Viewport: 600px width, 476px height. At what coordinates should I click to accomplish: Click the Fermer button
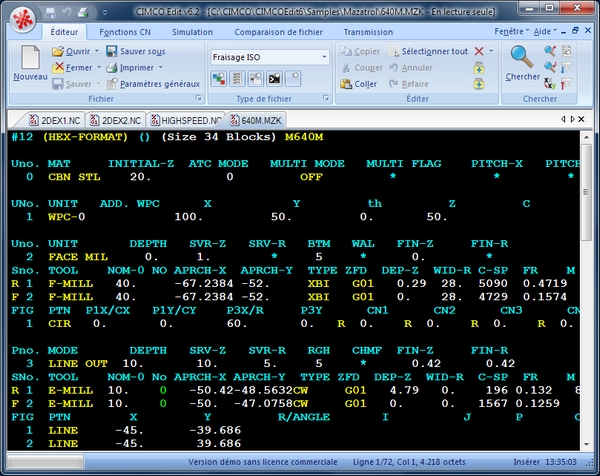click(x=73, y=68)
